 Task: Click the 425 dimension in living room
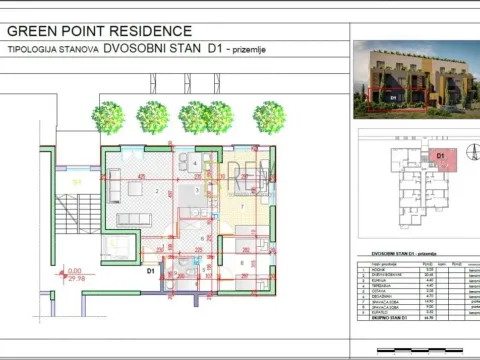click(x=142, y=176)
